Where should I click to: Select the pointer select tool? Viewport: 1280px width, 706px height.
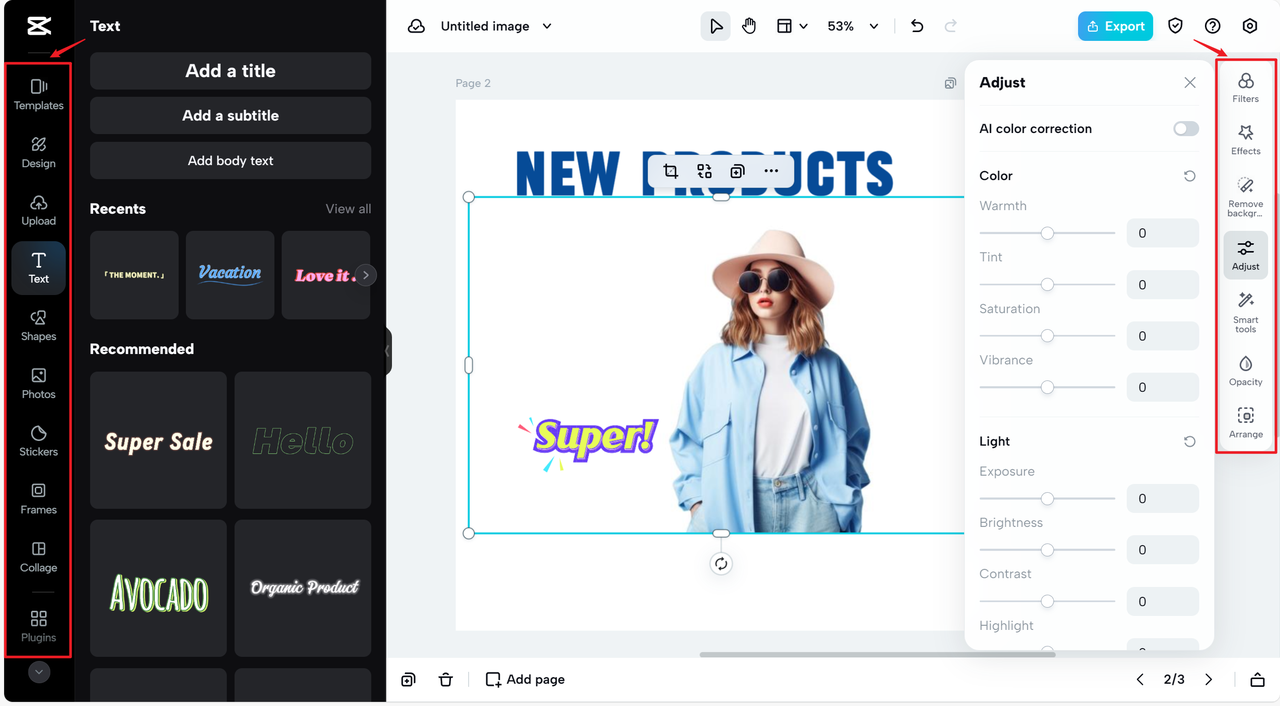coord(716,26)
